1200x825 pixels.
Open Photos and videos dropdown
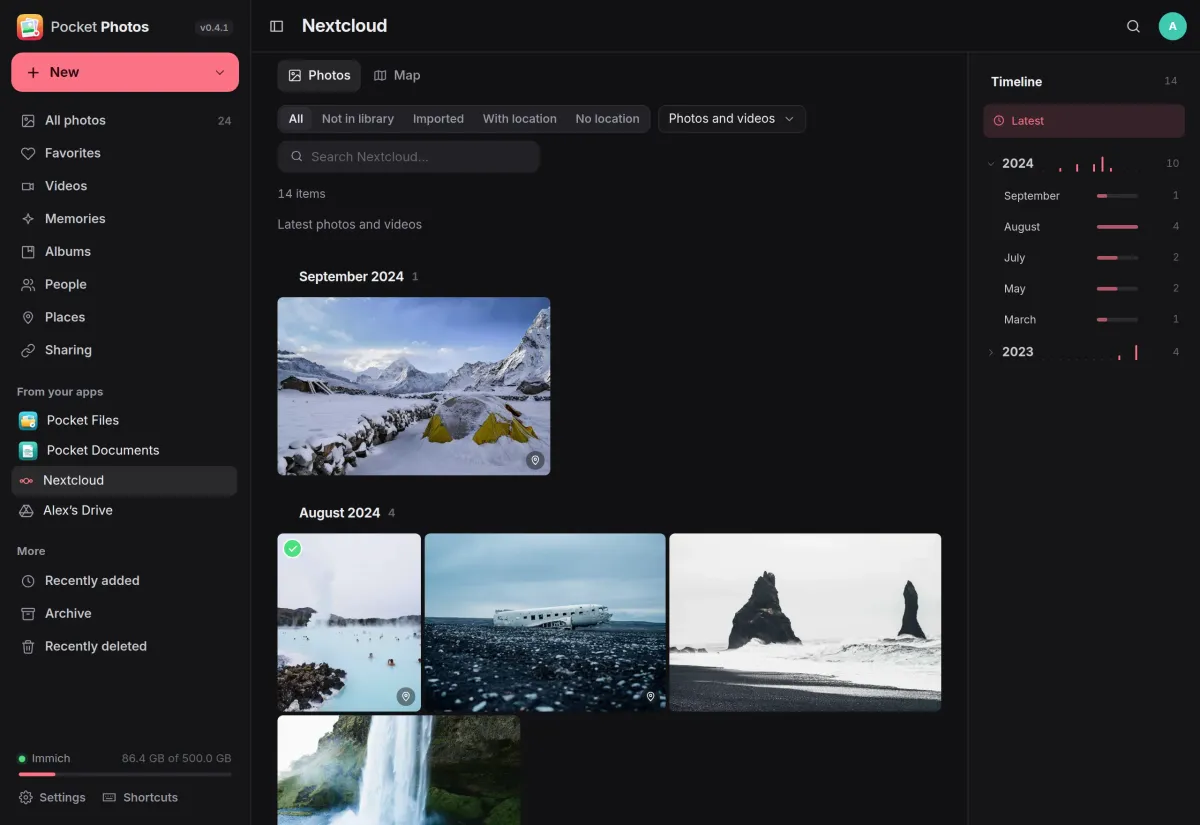coord(732,119)
